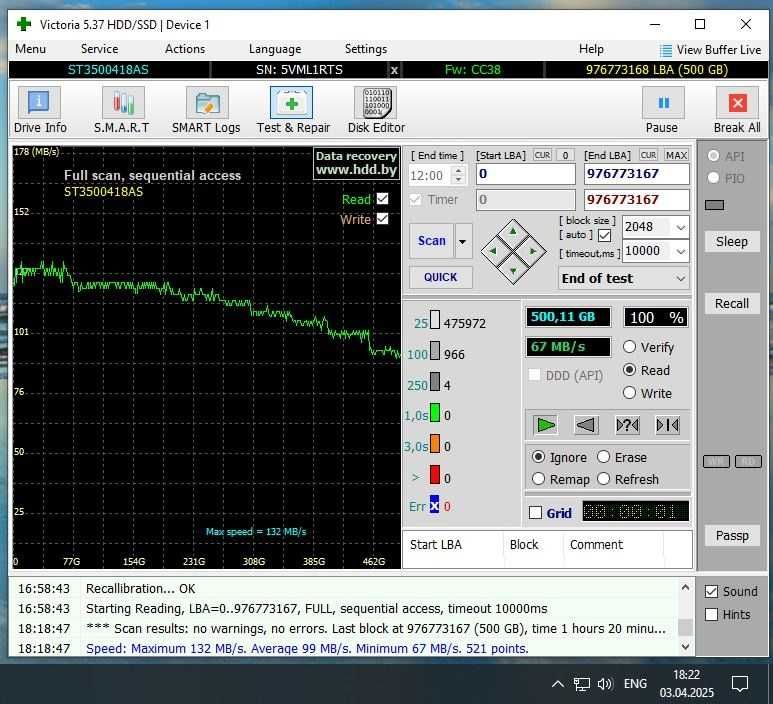Image resolution: width=773 pixels, height=704 pixels.
Task: Select the Erase radio button
Action: [x=603, y=457]
